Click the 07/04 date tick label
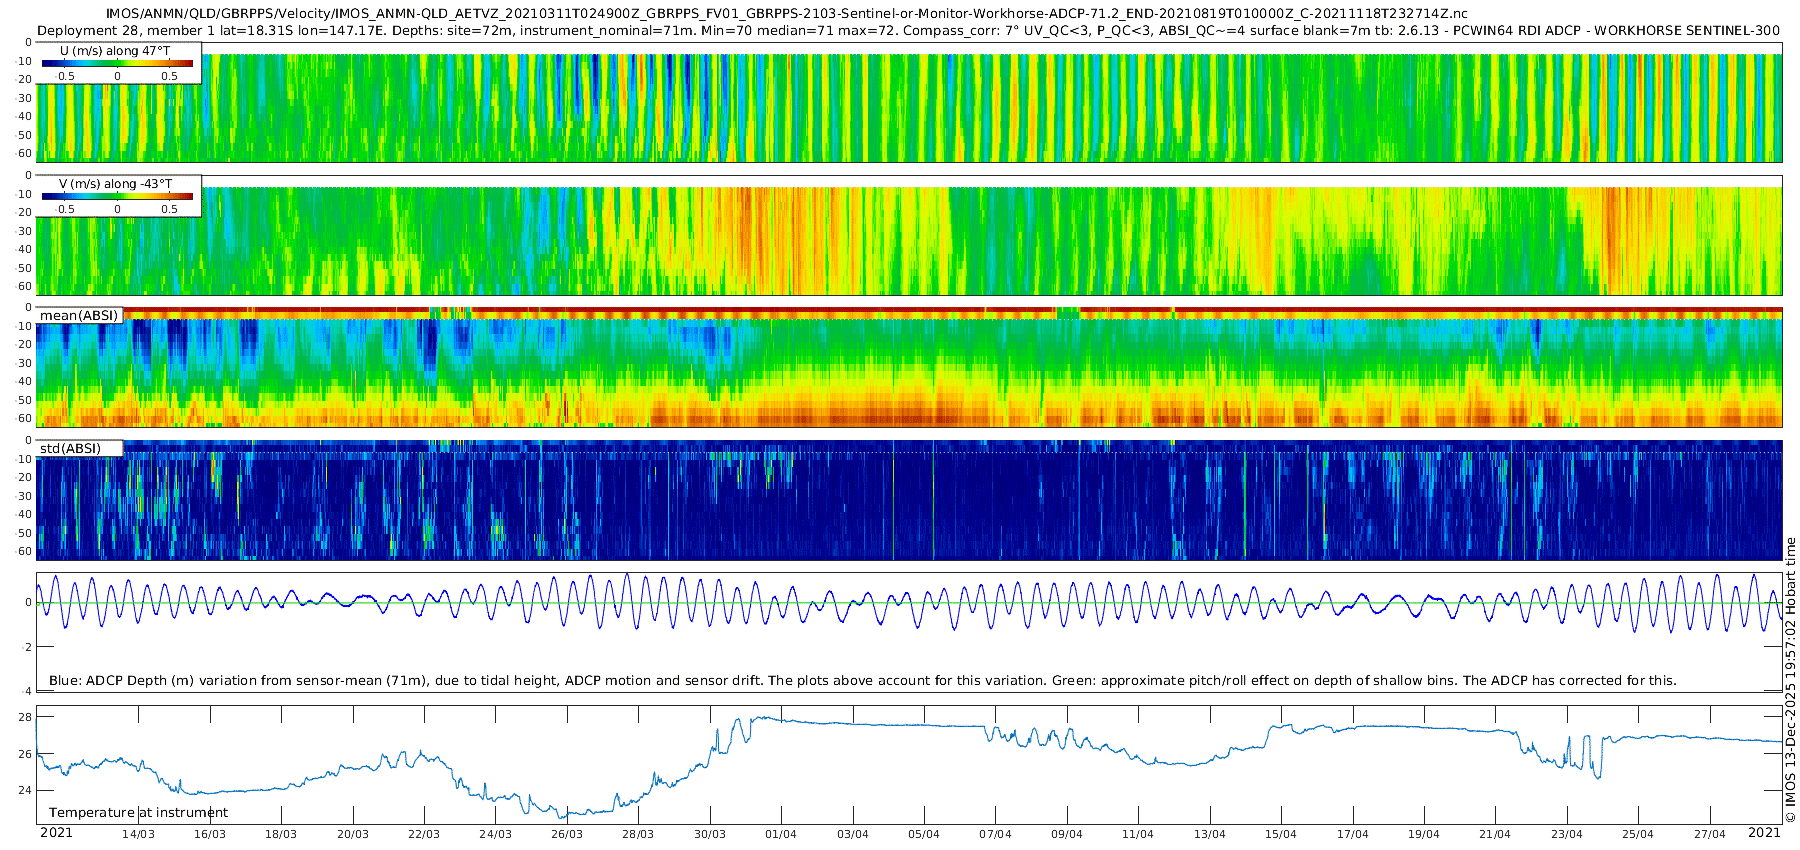 click(x=995, y=834)
